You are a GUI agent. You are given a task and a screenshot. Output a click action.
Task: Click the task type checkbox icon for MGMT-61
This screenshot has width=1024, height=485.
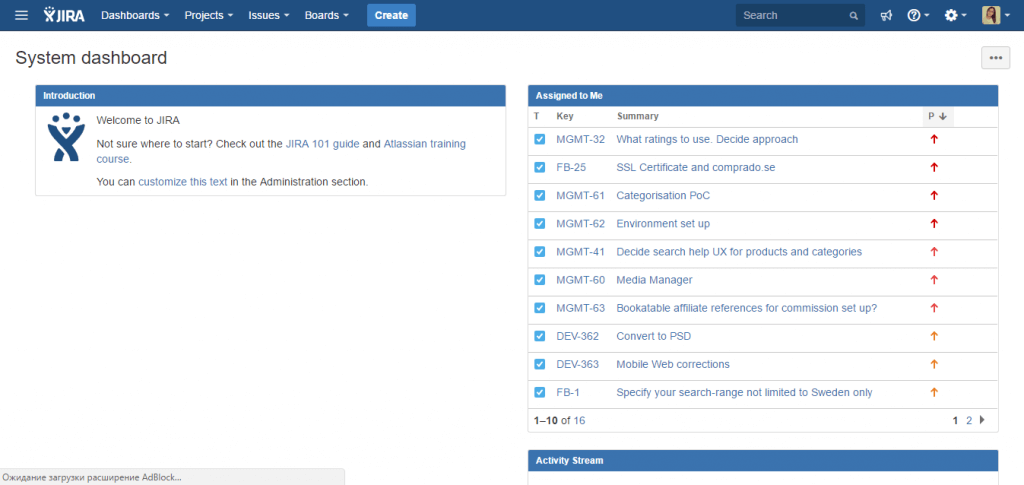(539, 195)
